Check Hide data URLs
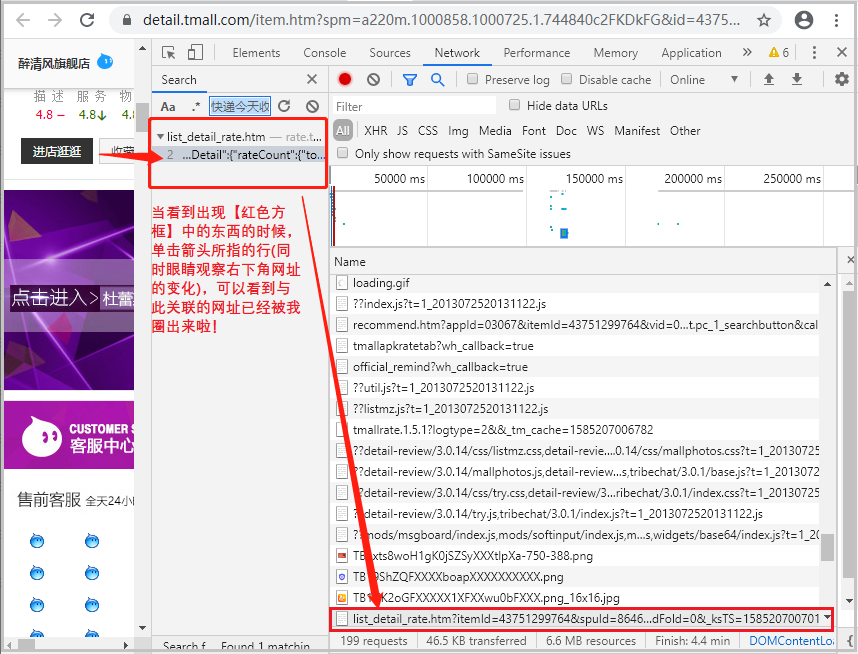Viewport: 858px width, 654px height. (514, 105)
